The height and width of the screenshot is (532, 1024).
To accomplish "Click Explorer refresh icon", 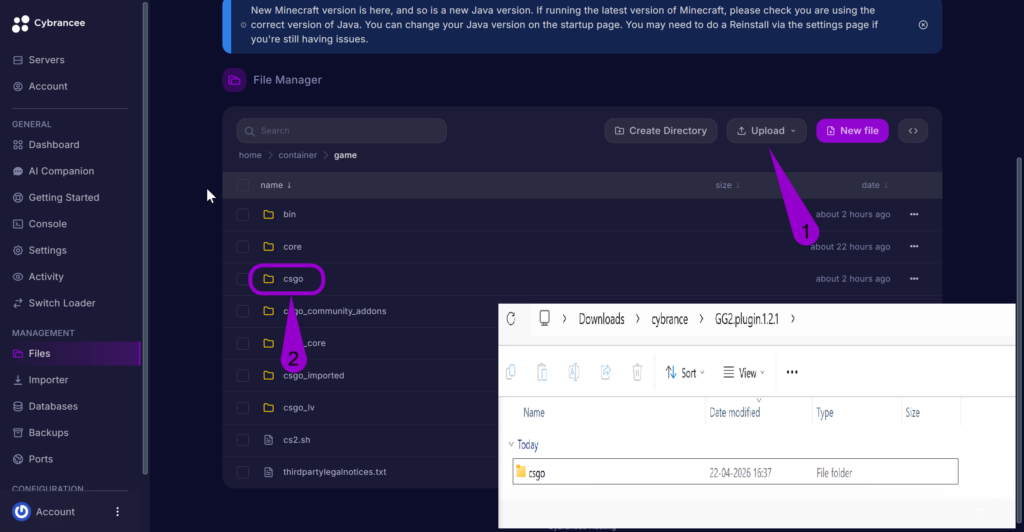I will 511,319.
